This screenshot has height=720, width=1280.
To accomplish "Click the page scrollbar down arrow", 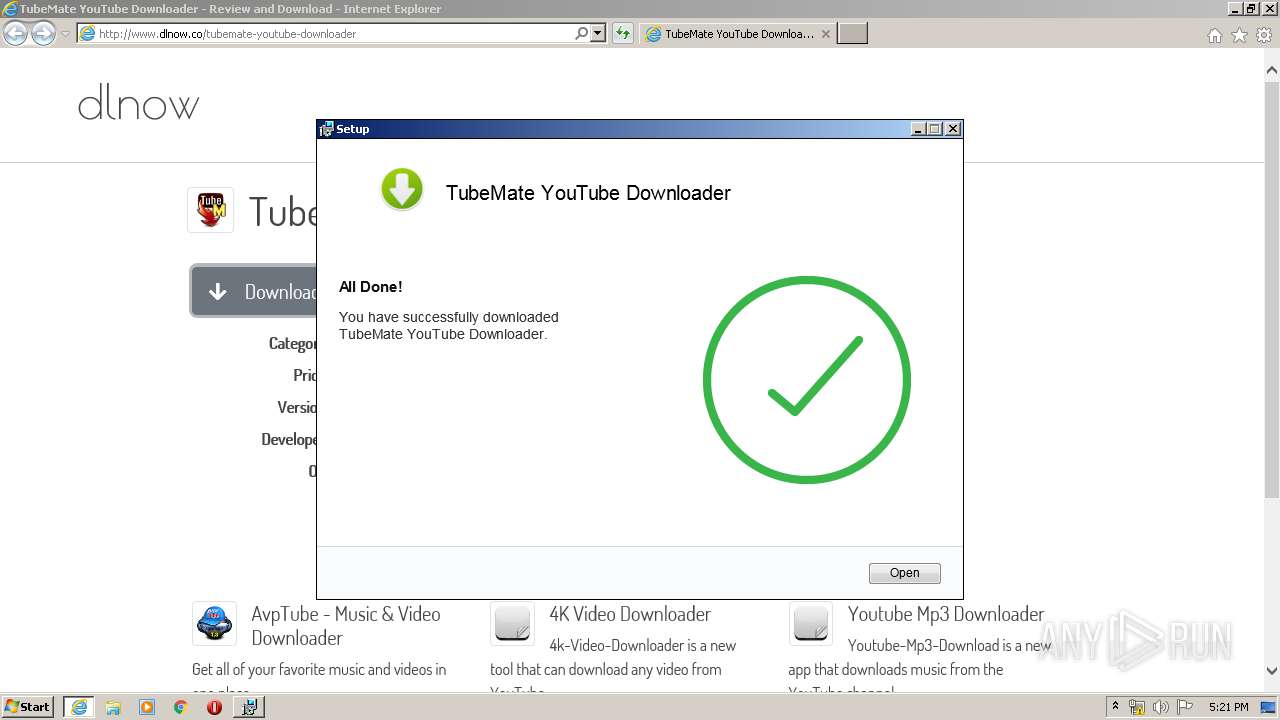I will 1272,671.
